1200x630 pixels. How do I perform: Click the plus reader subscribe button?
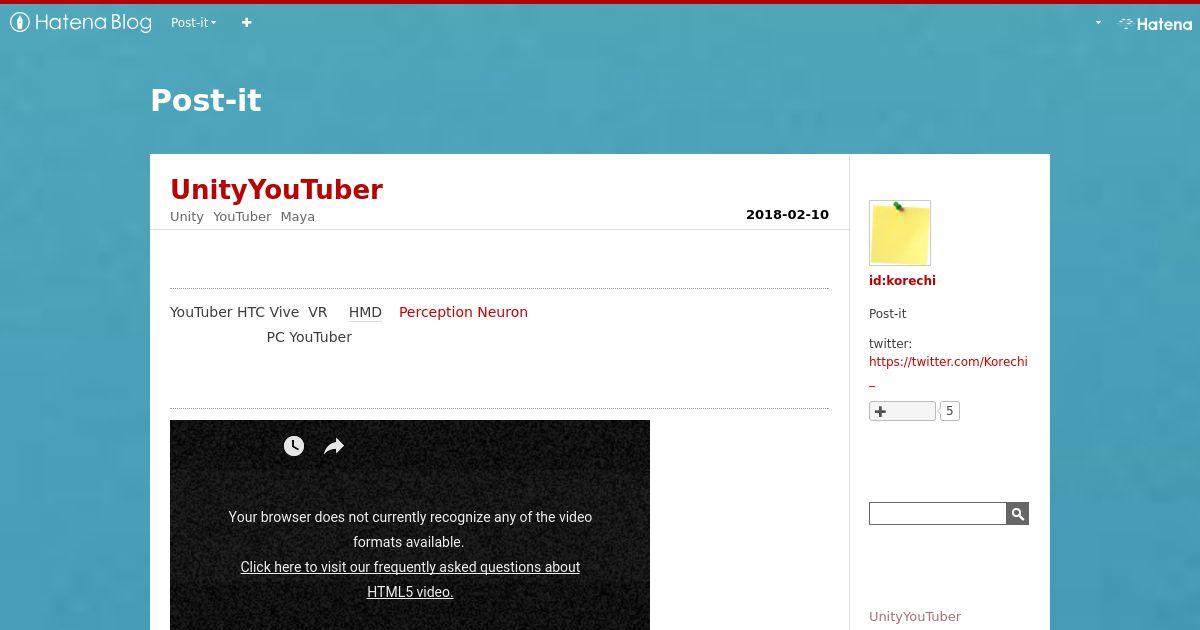point(902,411)
